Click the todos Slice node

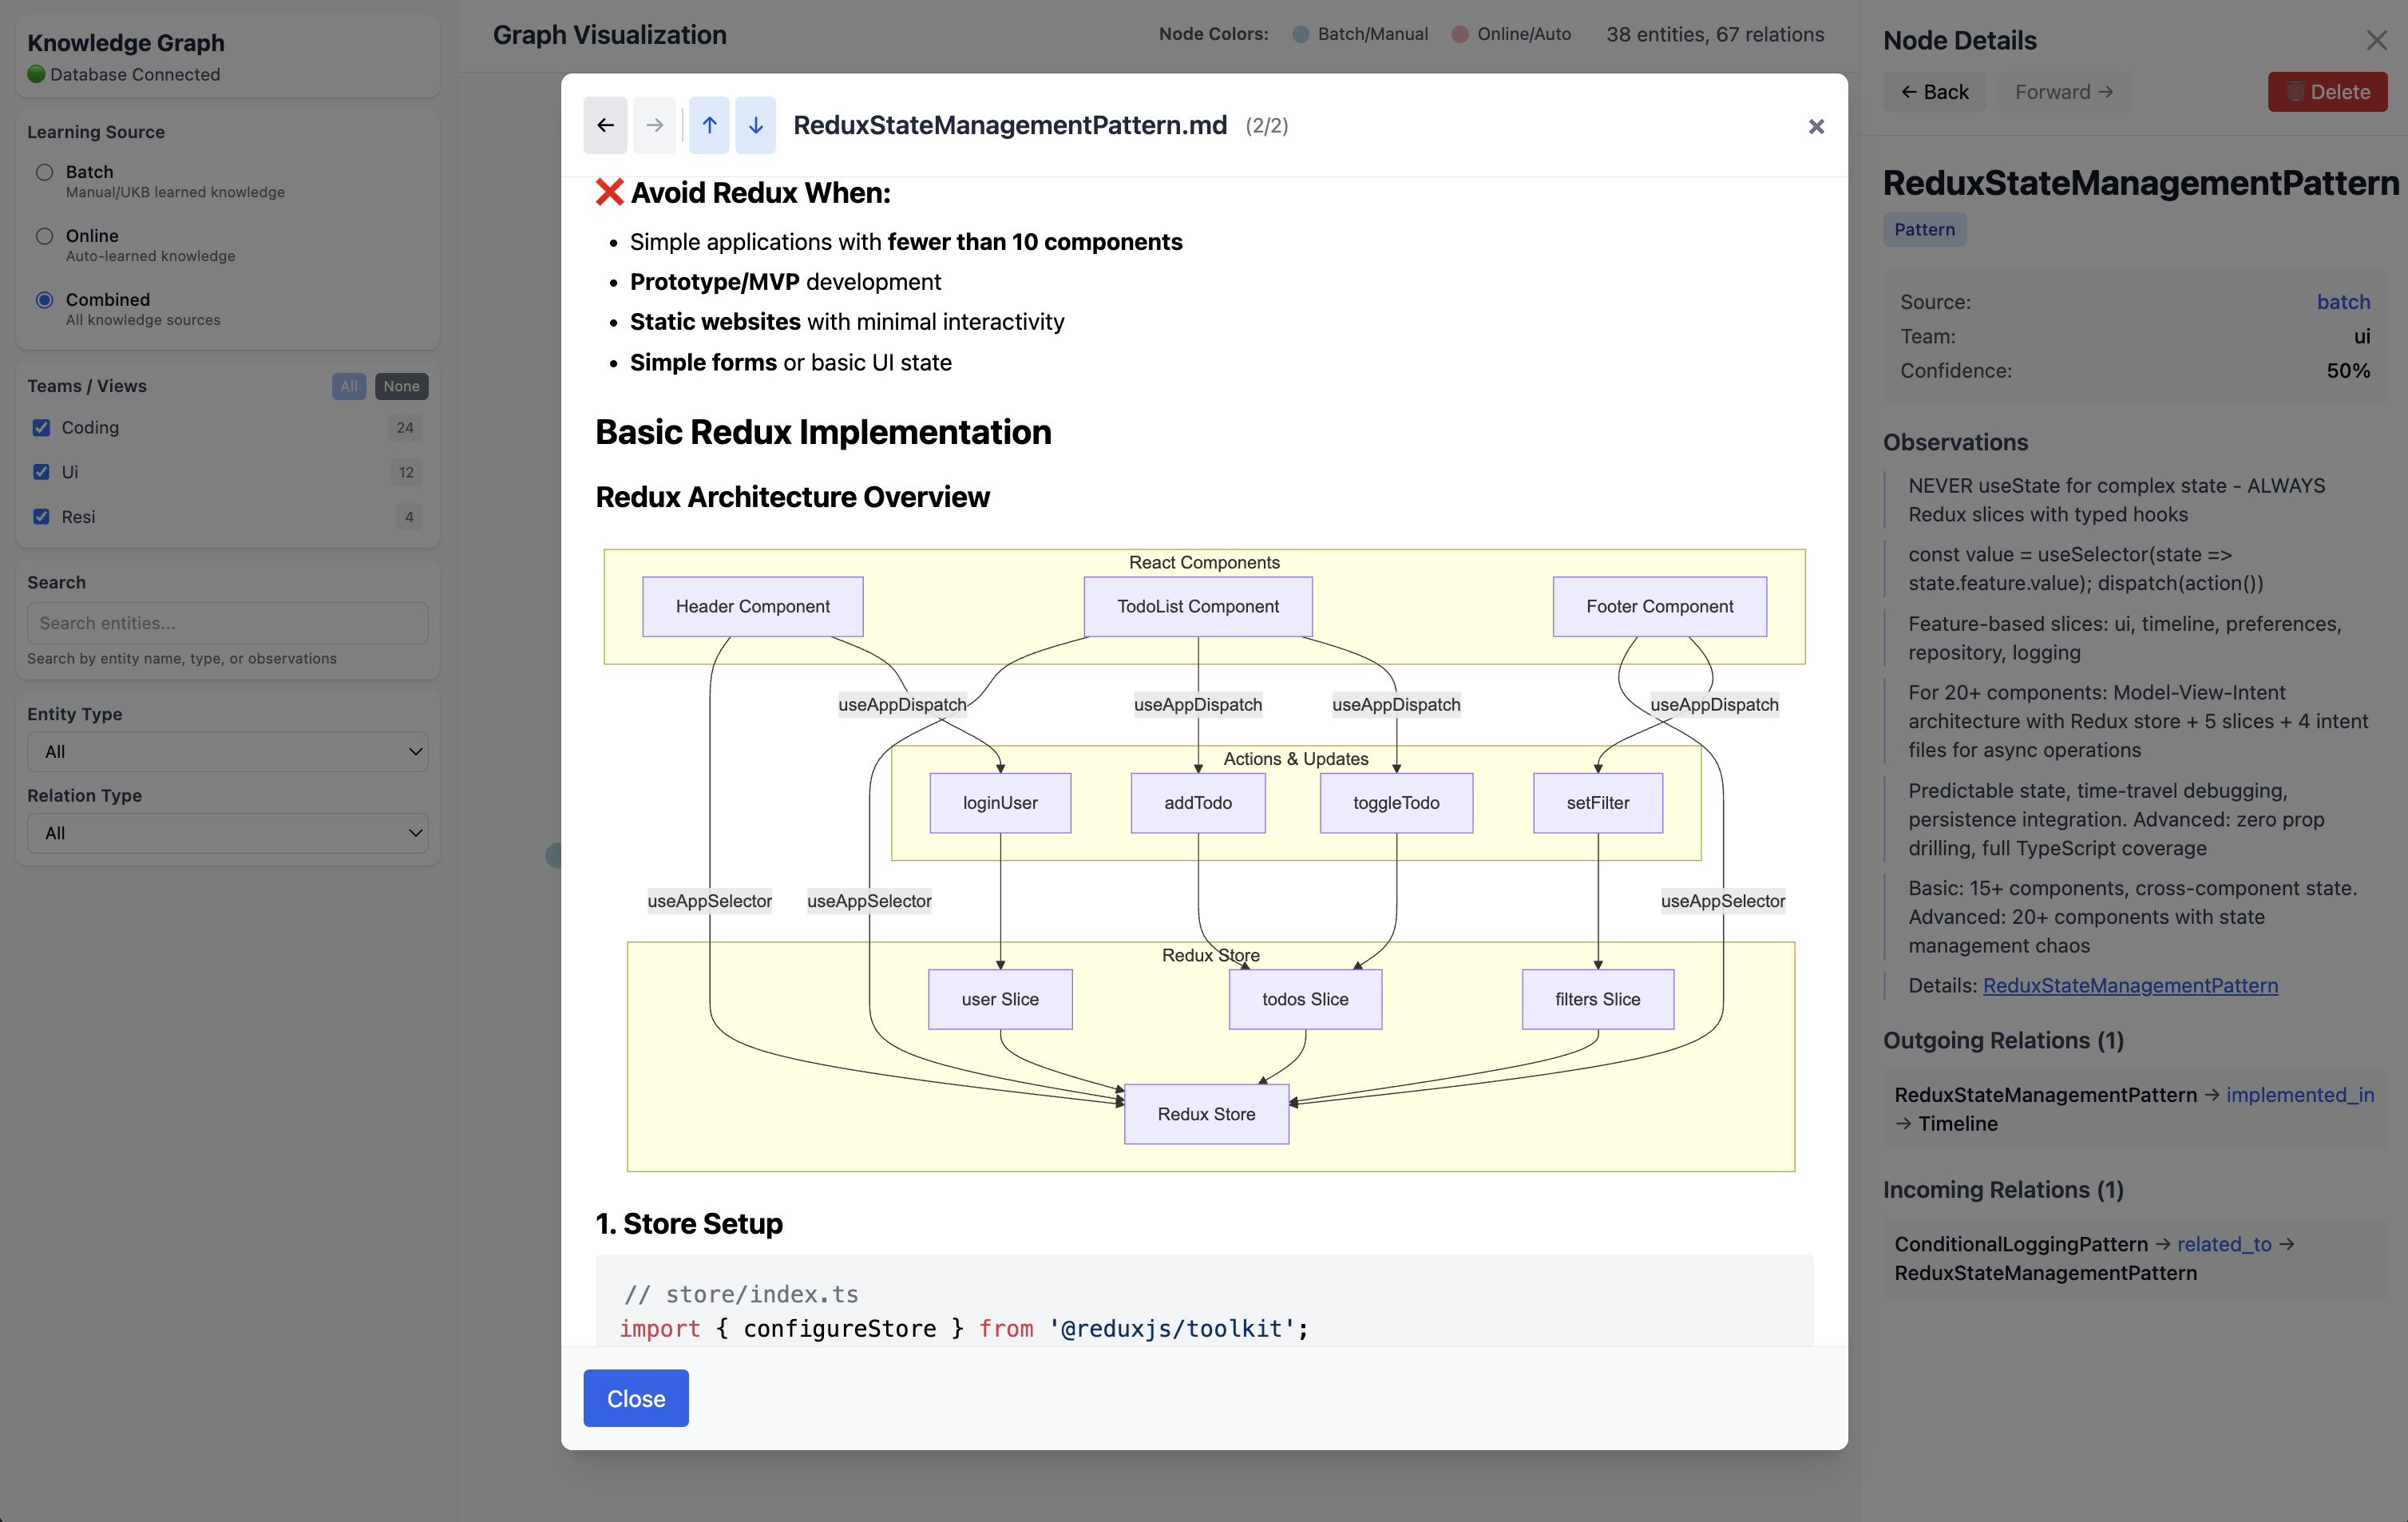(1305, 999)
